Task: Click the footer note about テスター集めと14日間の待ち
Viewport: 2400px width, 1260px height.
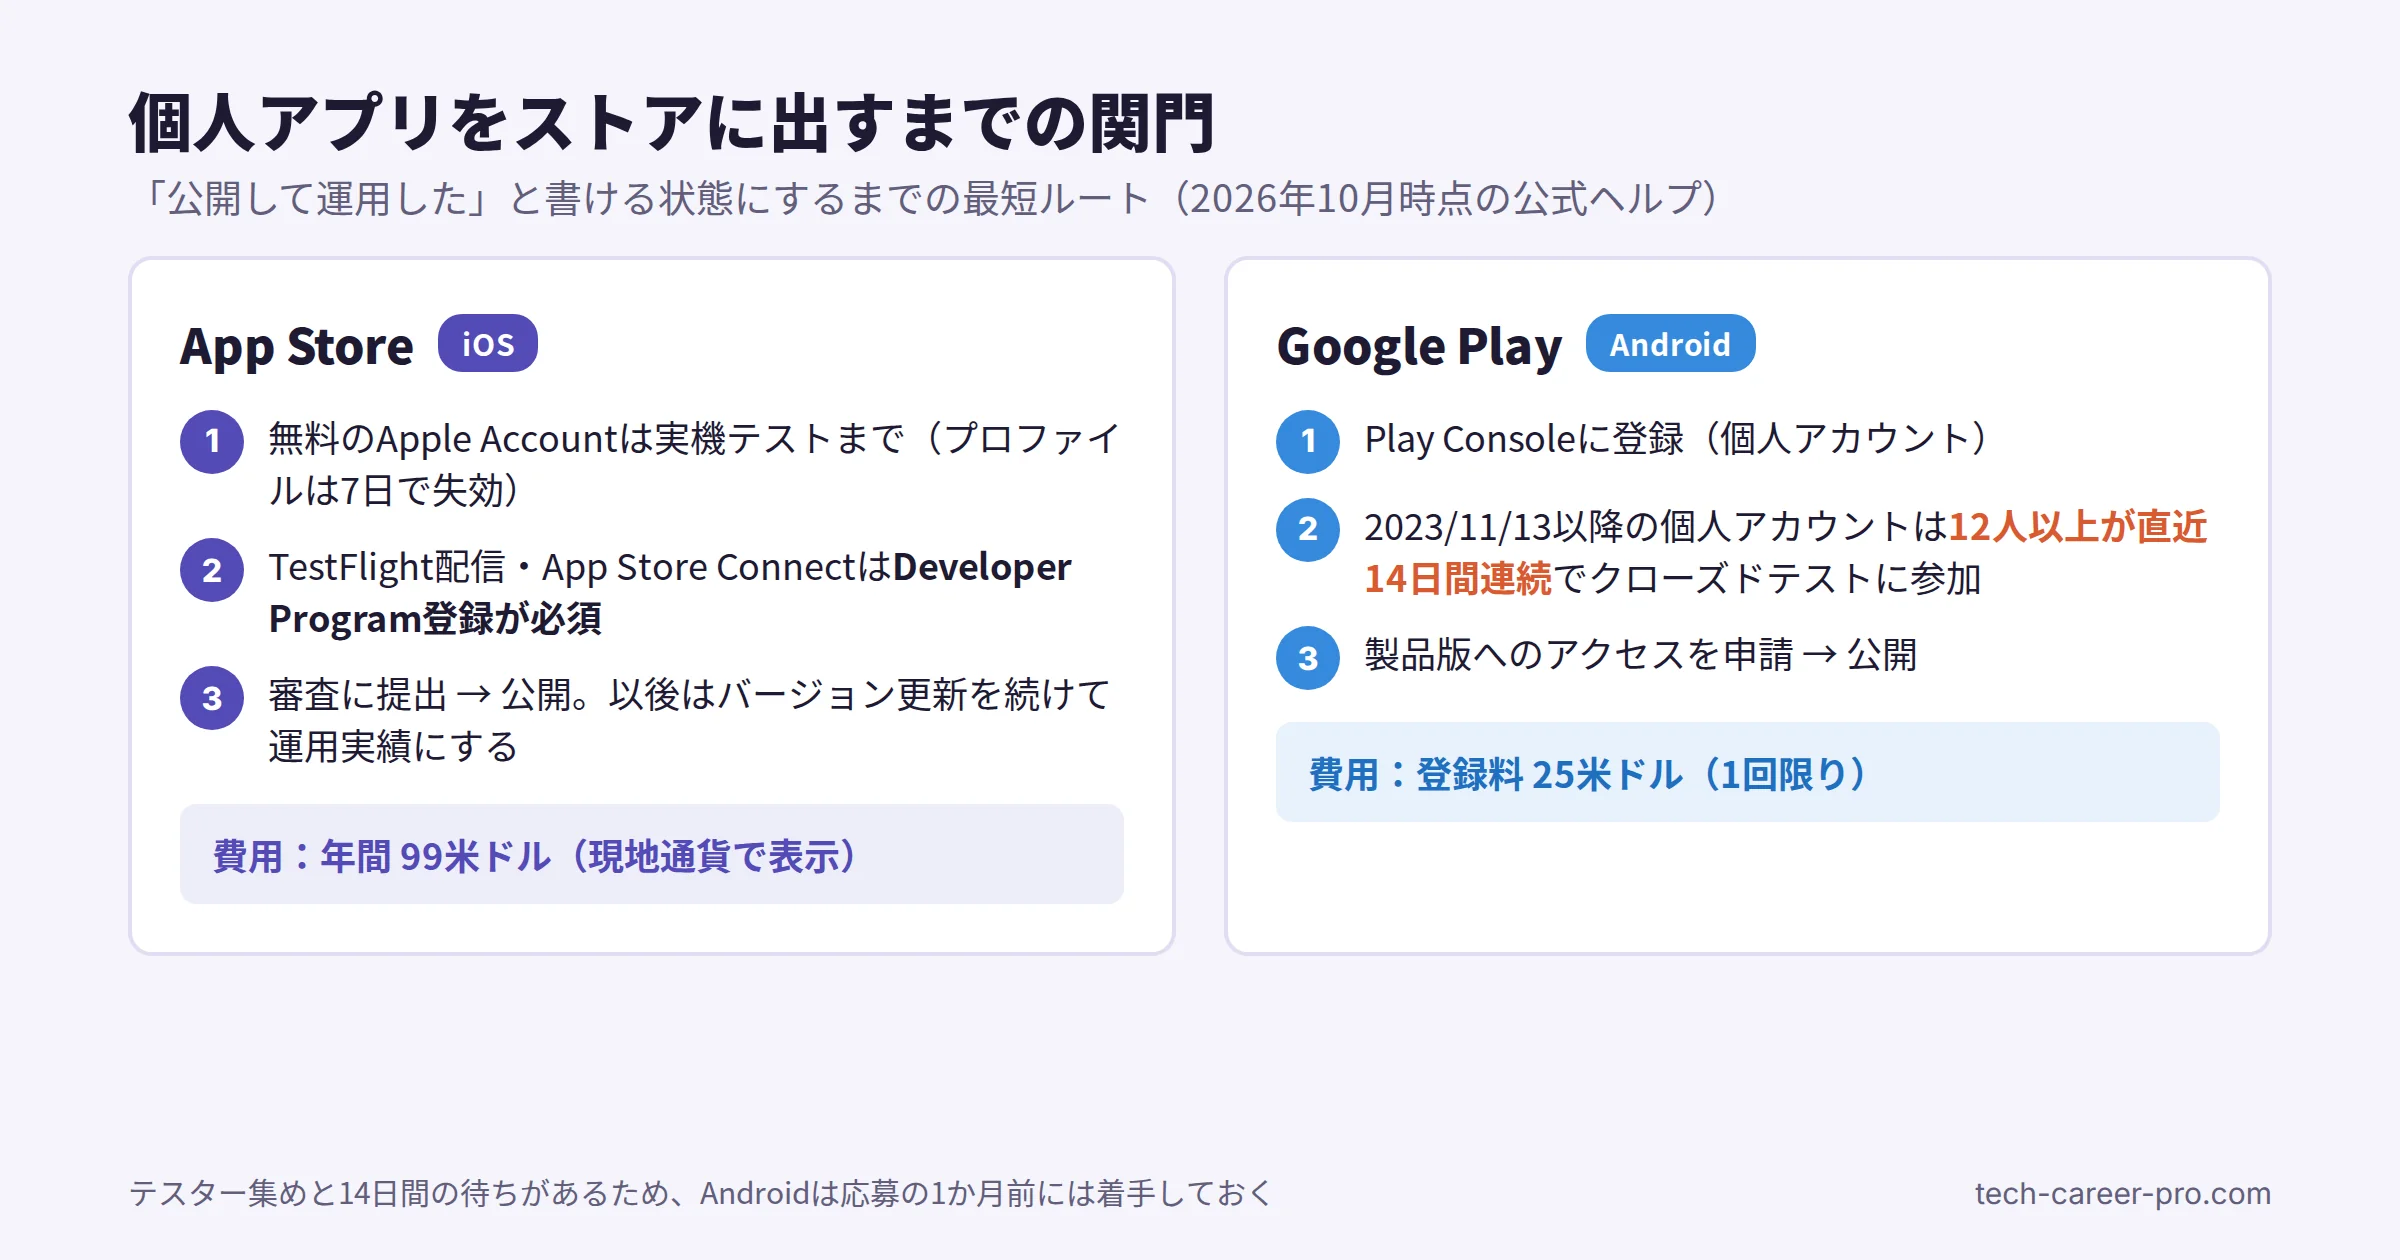Action: click(700, 1193)
